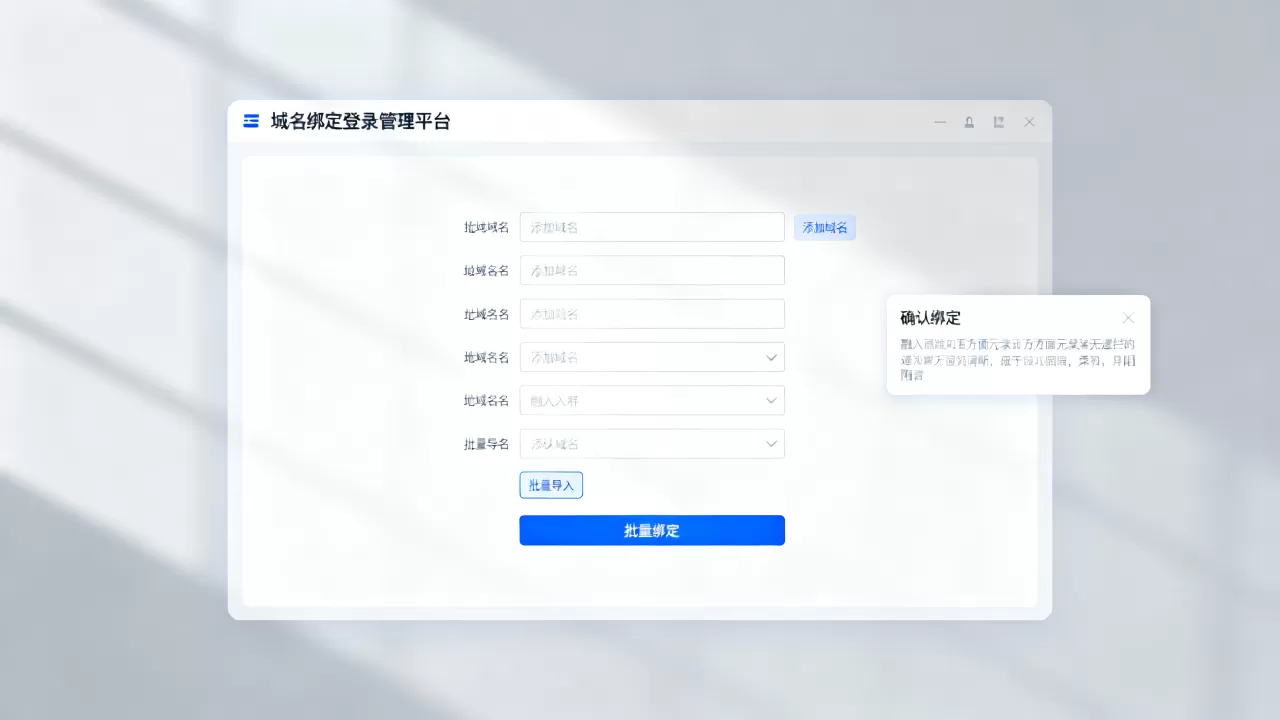Click the bell notification icon in title bar
The width and height of the screenshot is (1280, 720).
click(969, 122)
